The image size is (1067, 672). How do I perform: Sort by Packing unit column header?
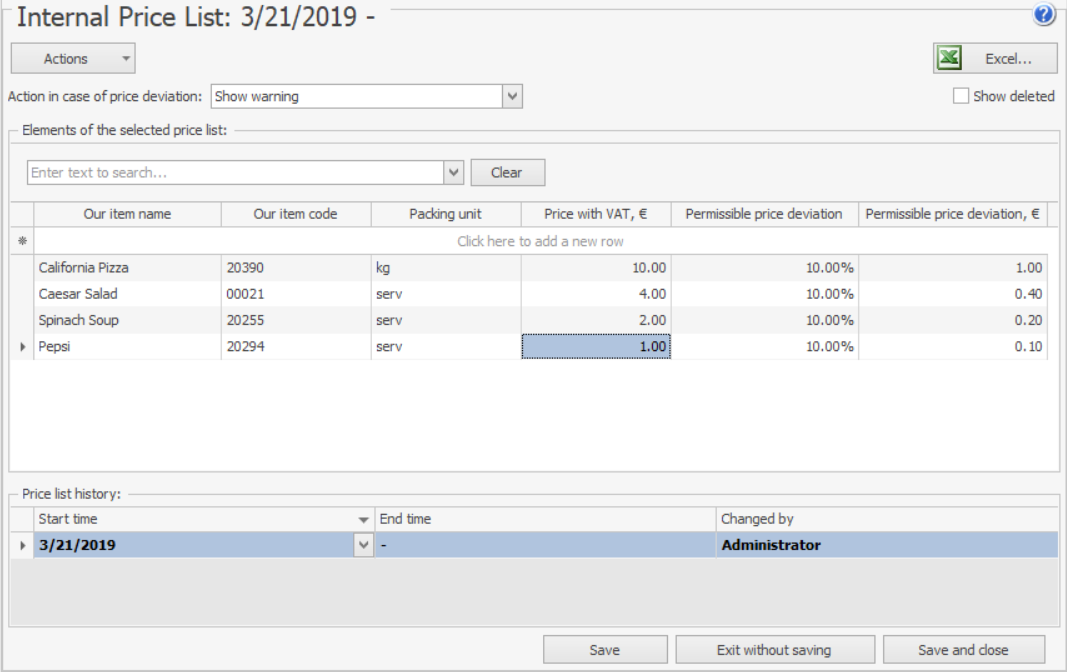tap(445, 214)
